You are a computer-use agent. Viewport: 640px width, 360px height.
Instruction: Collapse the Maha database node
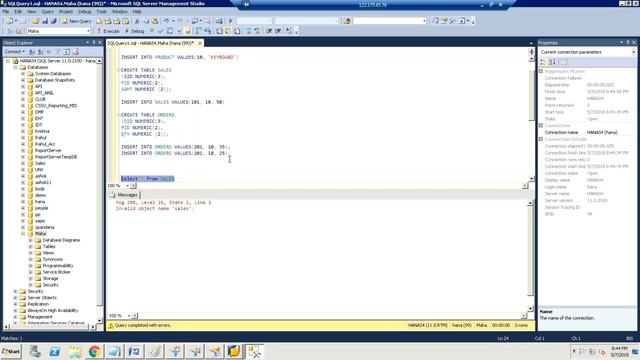click(23, 234)
